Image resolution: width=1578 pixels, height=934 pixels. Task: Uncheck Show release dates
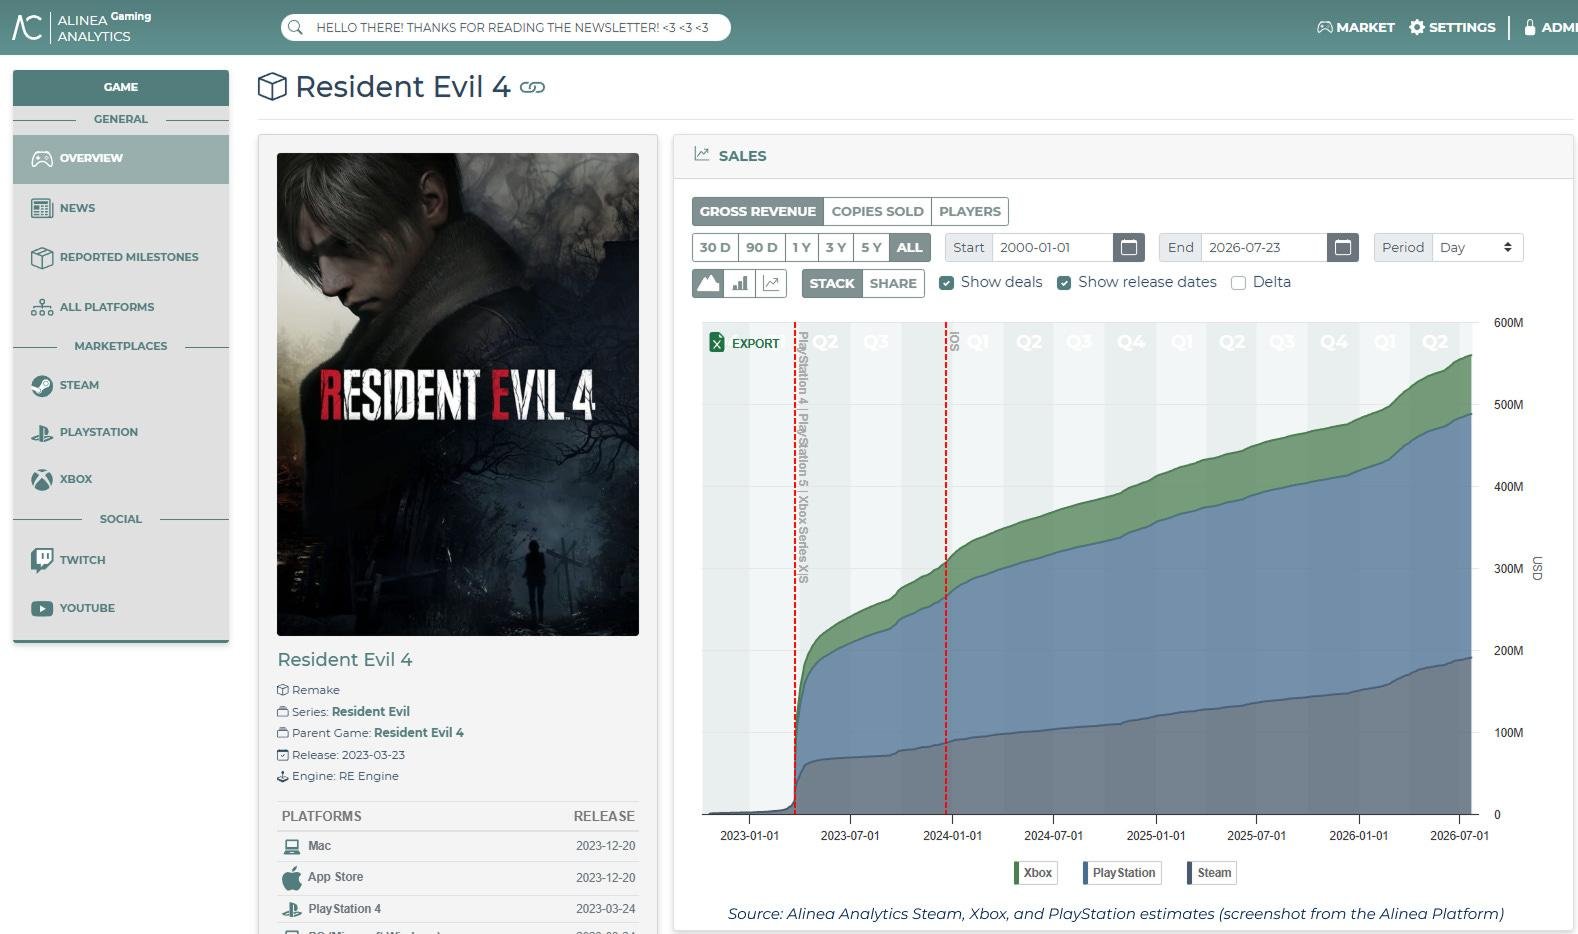(x=1064, y=283)
